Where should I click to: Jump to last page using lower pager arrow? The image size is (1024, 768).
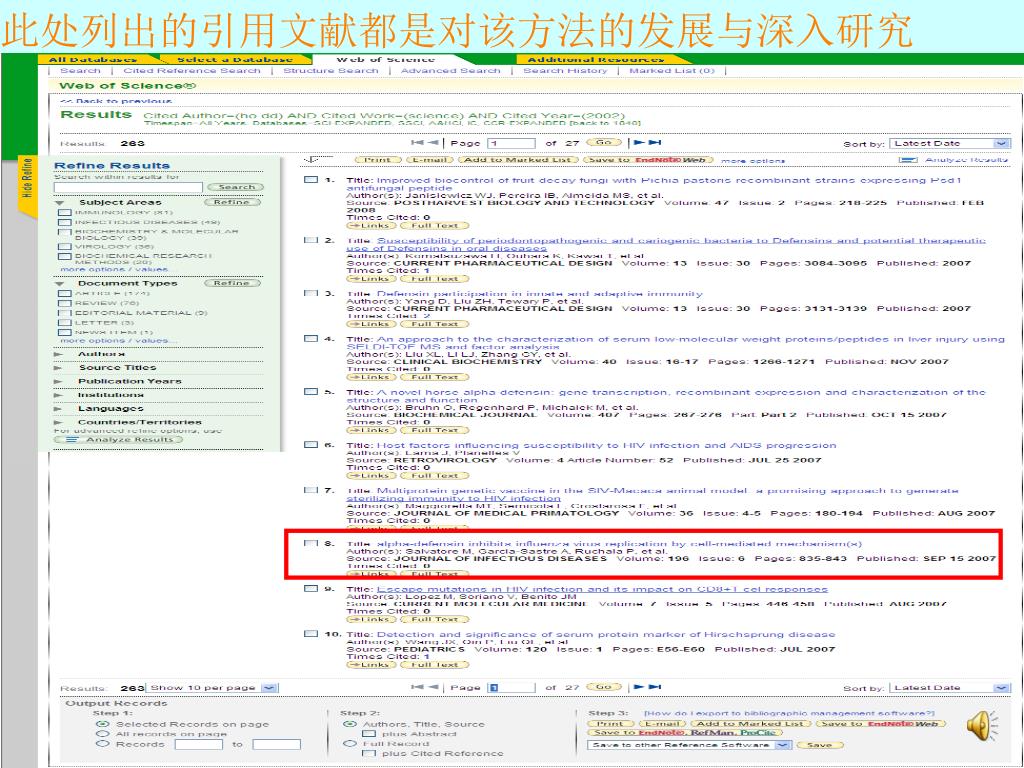pos(655,686)
